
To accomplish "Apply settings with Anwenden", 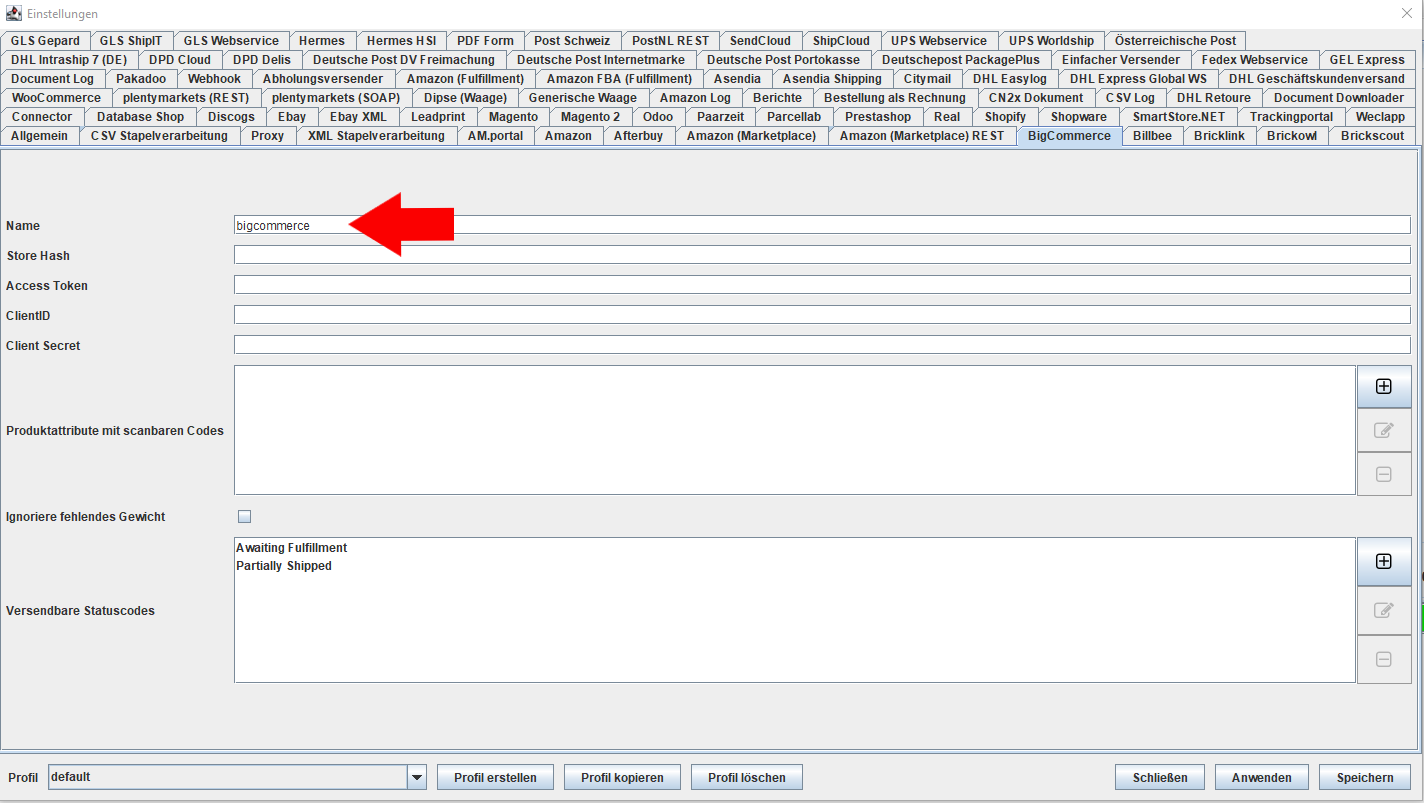I will pyautogui.click(x=1262, y=777).
